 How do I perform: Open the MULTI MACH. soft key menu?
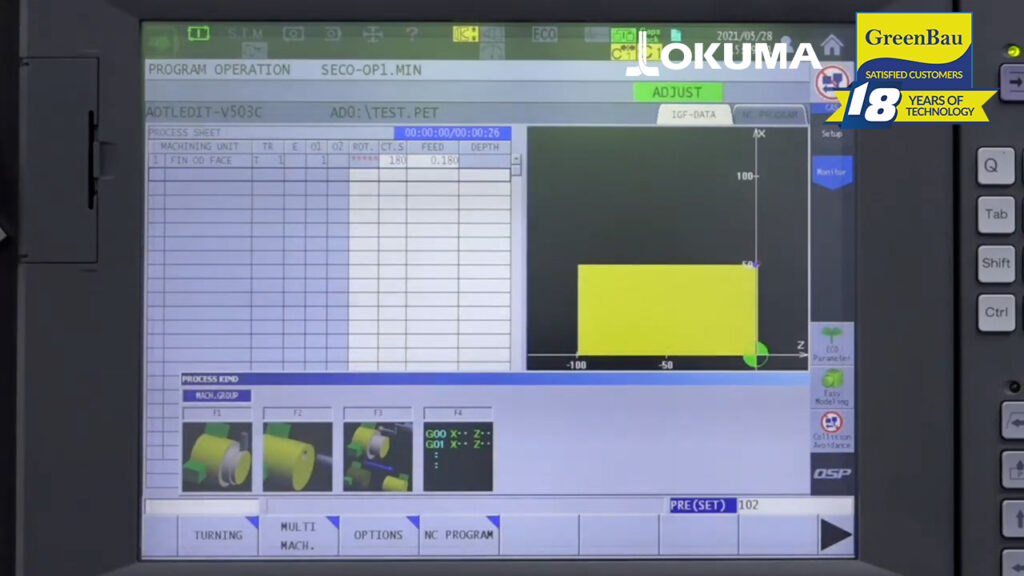tap(297, 535)
